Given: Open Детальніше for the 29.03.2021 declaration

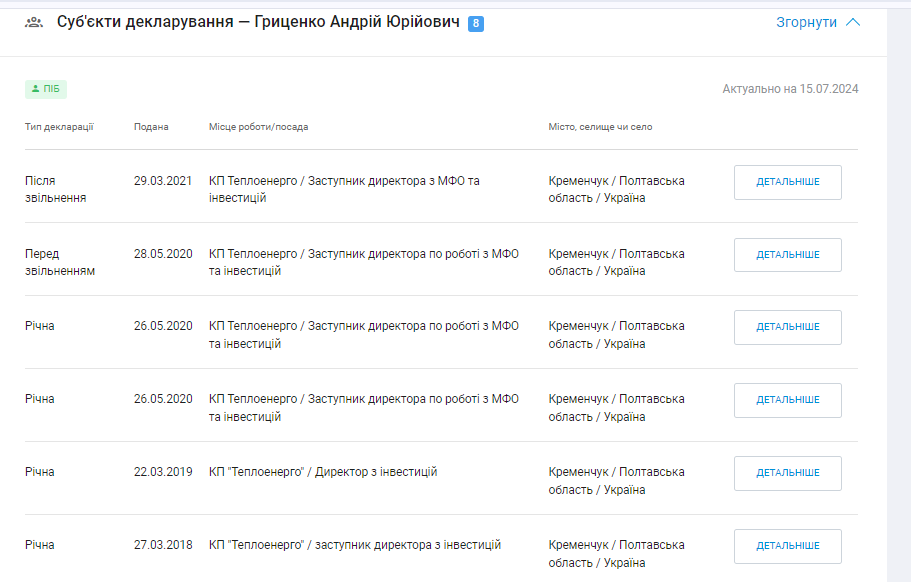Looking at the screenshot, I should (x=787, y=182).
